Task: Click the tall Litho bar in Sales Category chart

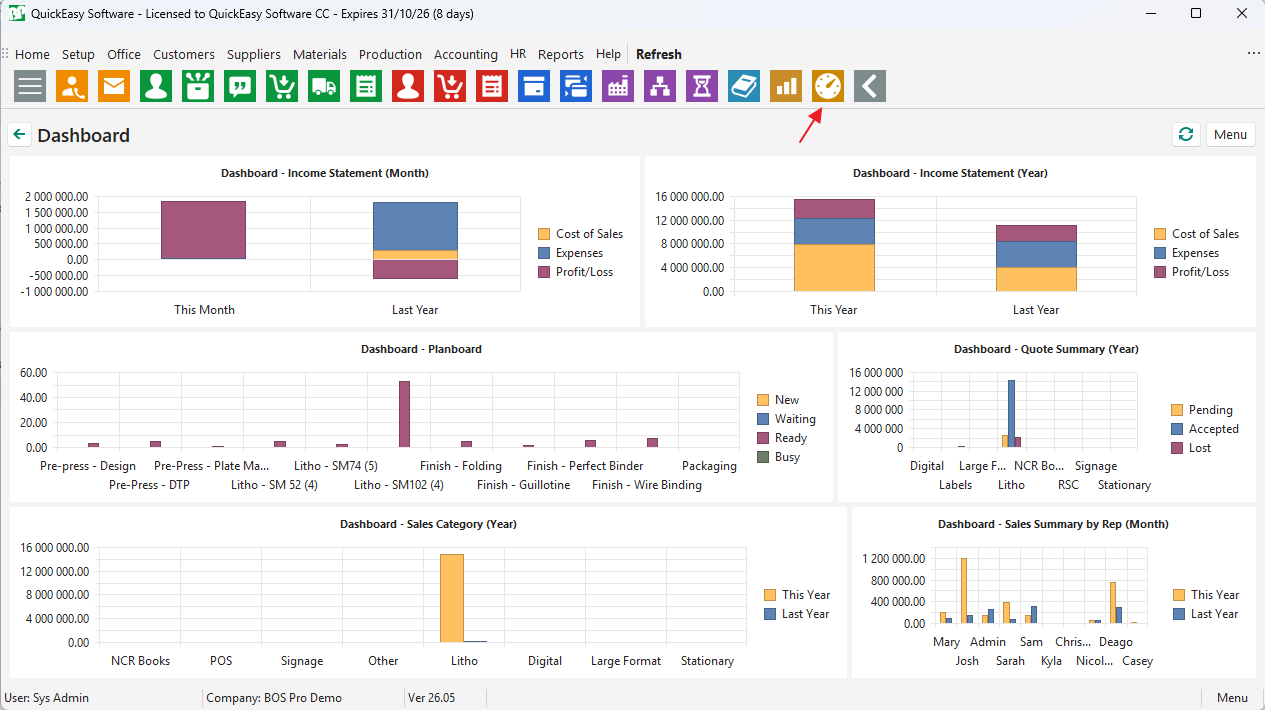Action: click(452, 598)
